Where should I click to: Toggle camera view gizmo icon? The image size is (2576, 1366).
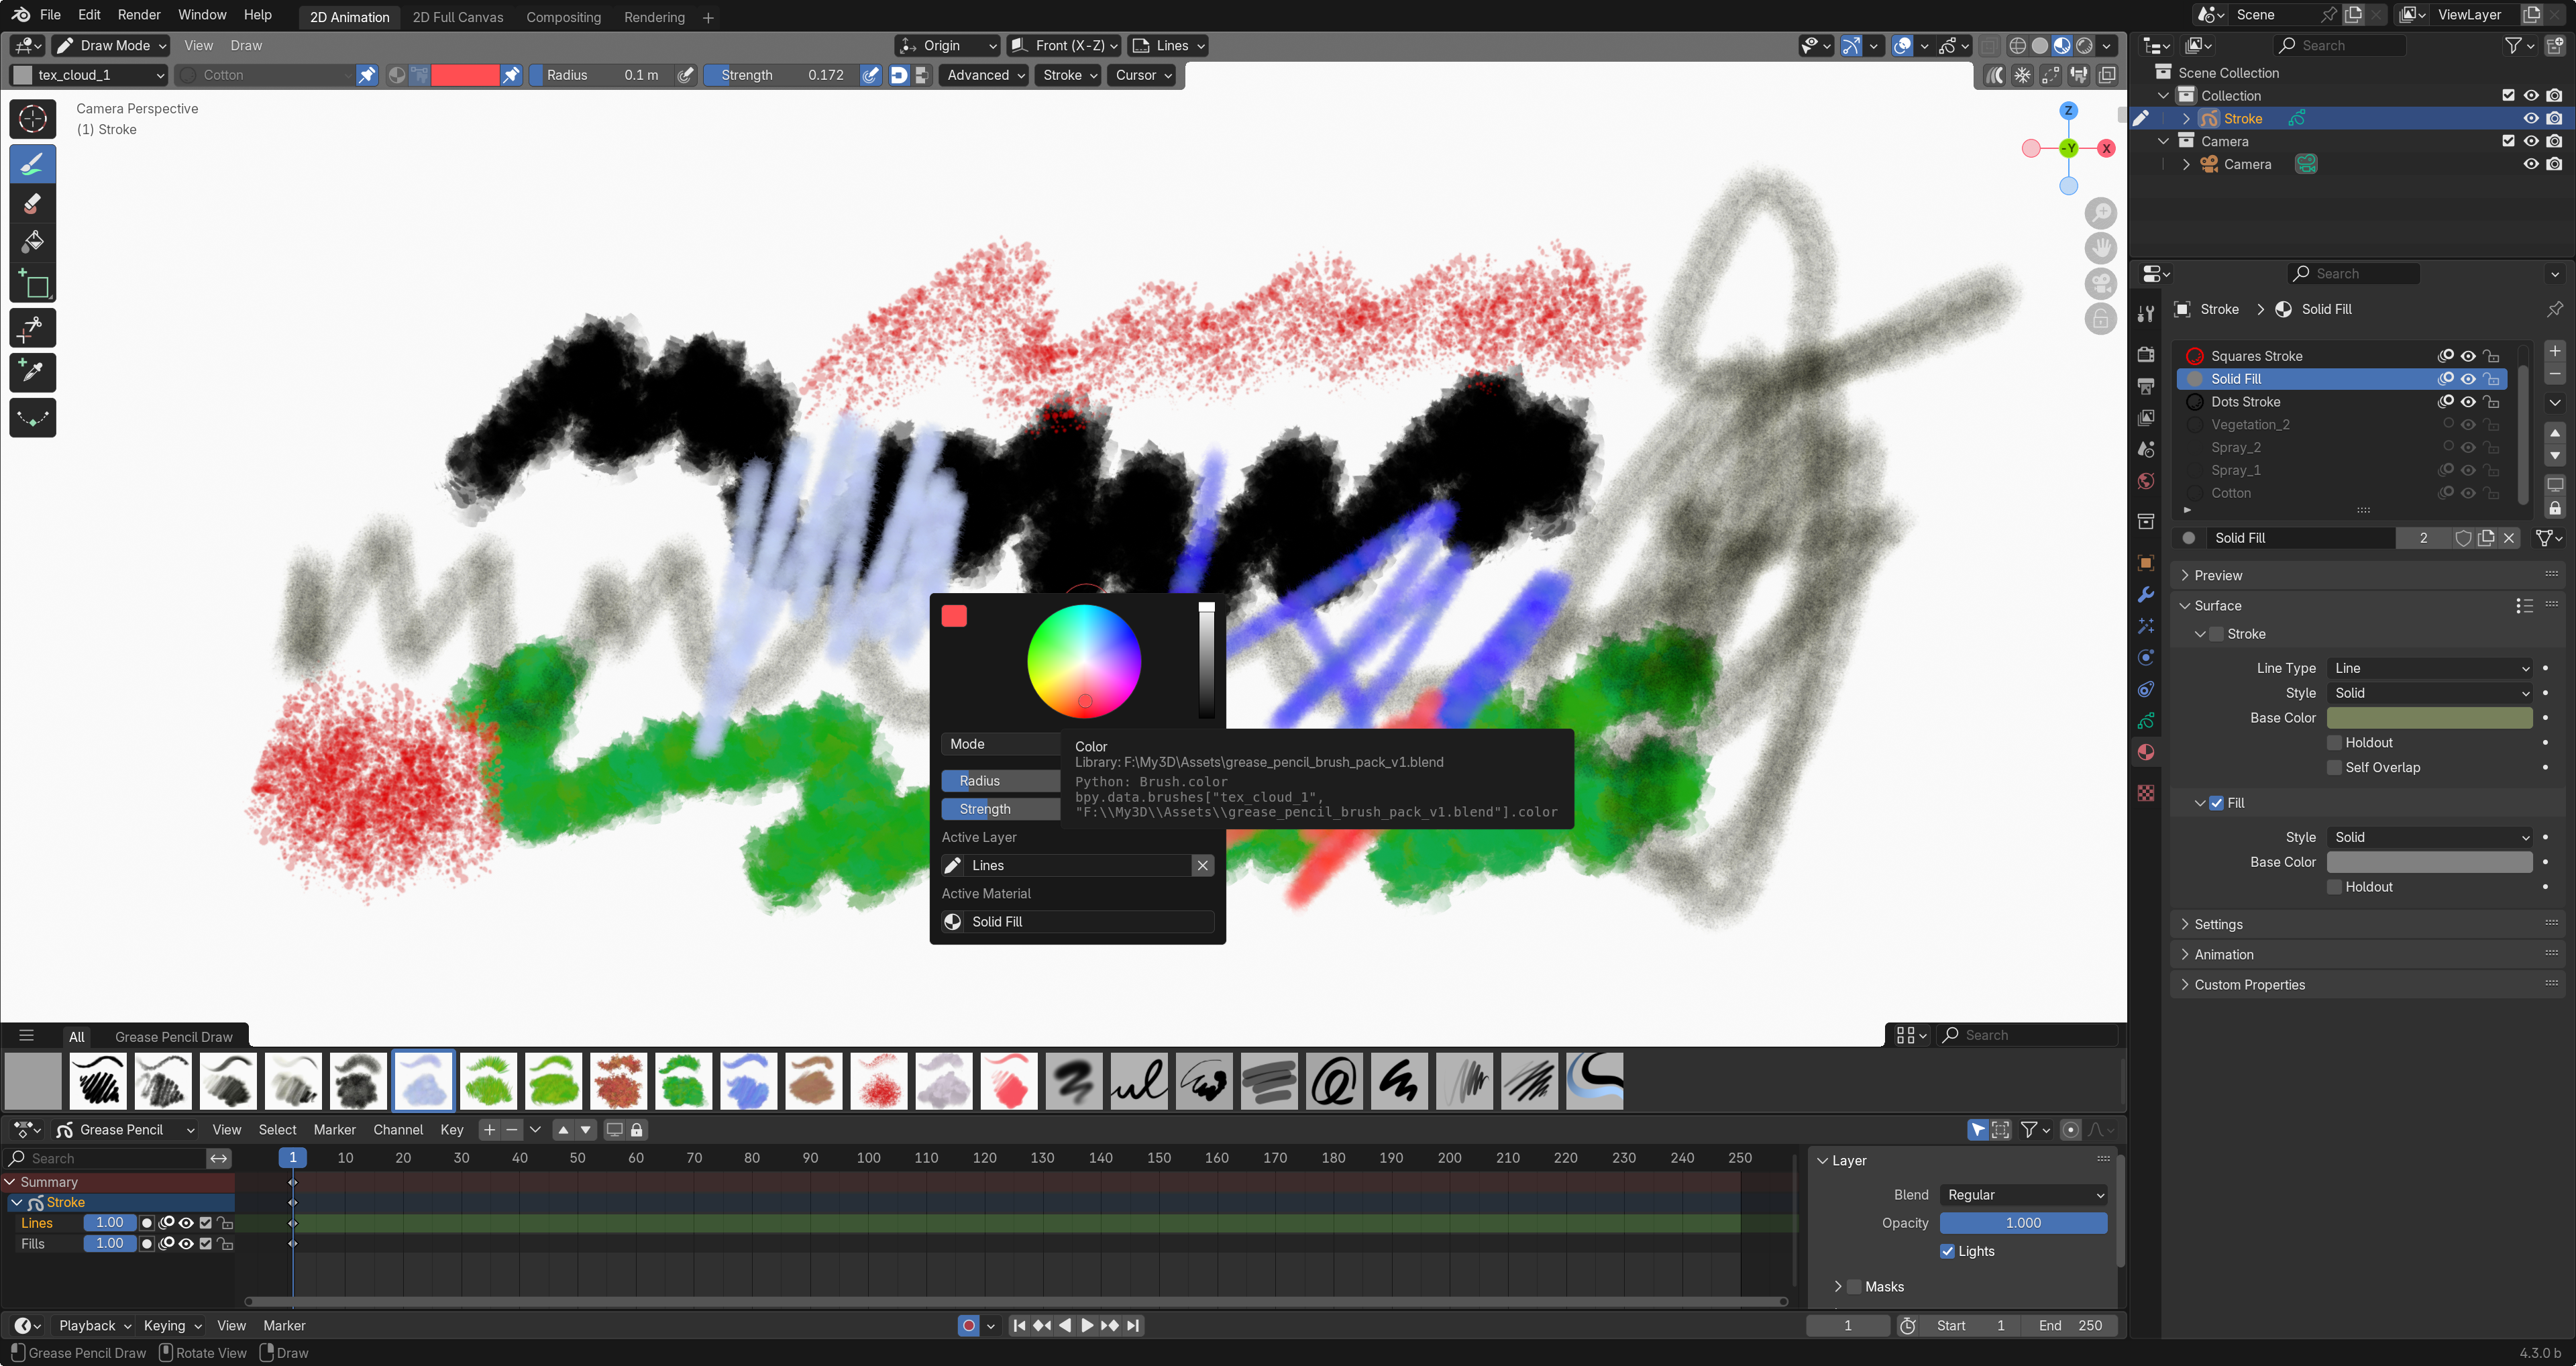click(x=2101, y=284)
